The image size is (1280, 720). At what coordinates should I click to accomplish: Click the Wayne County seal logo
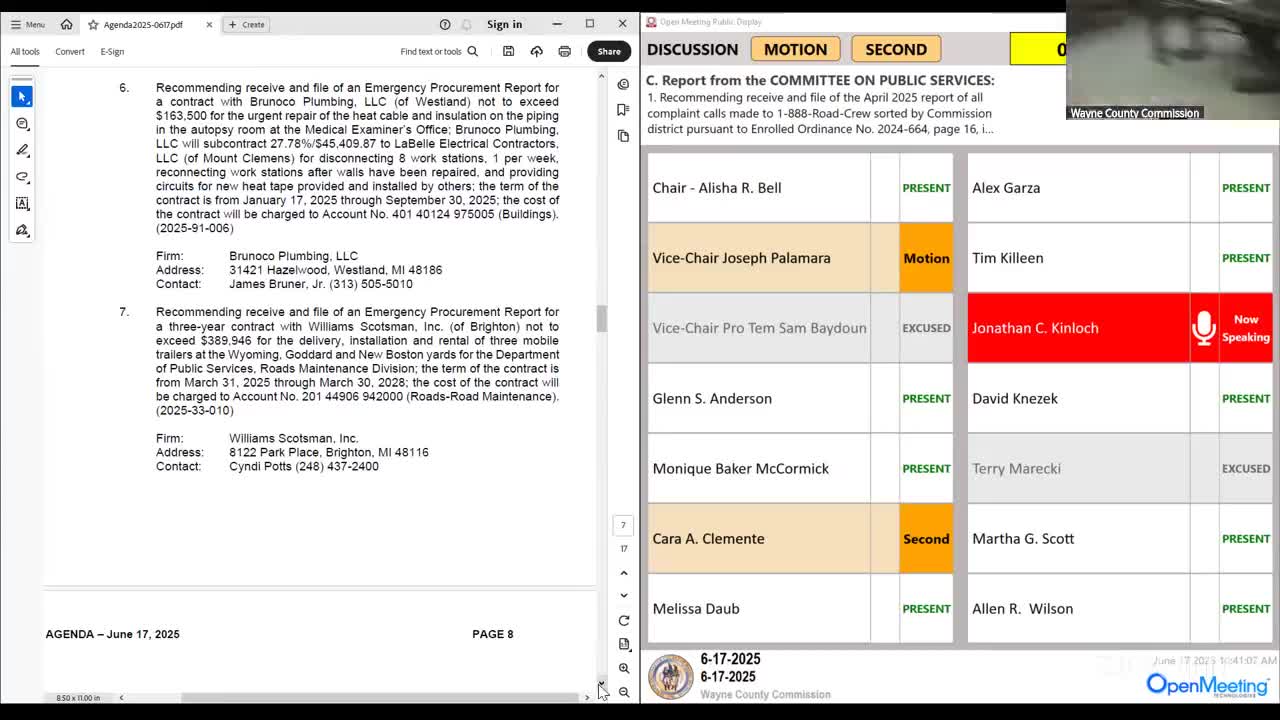pos(671,676)
